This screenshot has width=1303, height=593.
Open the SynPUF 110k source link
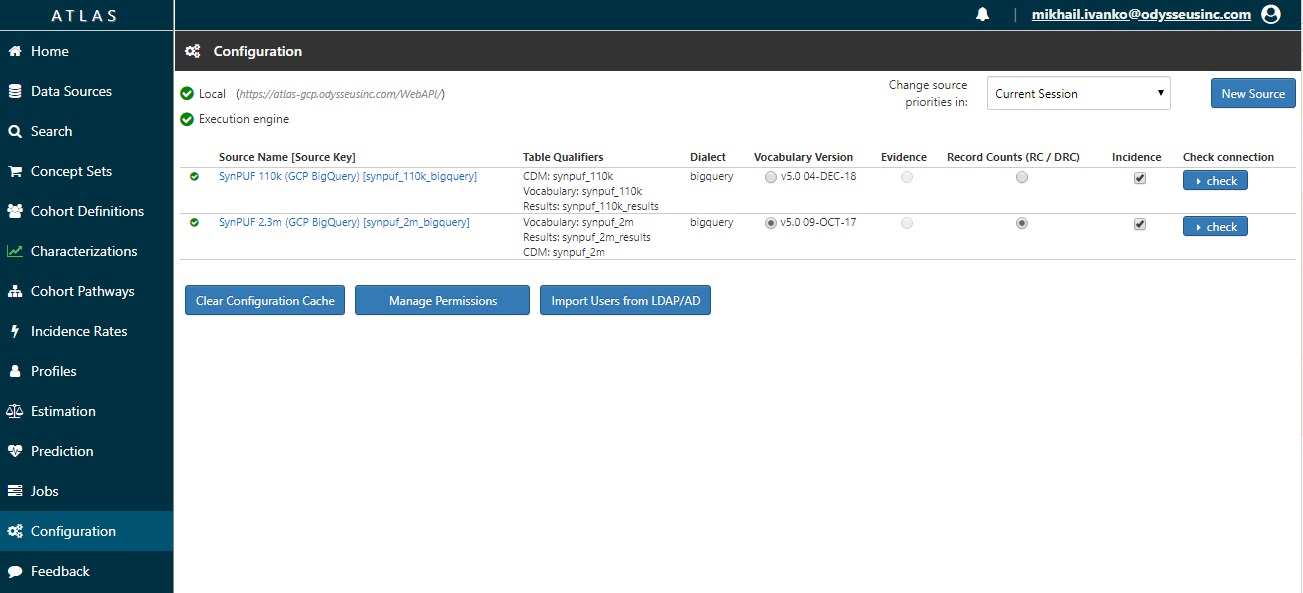pyautogui.click(x=345, y=176)
